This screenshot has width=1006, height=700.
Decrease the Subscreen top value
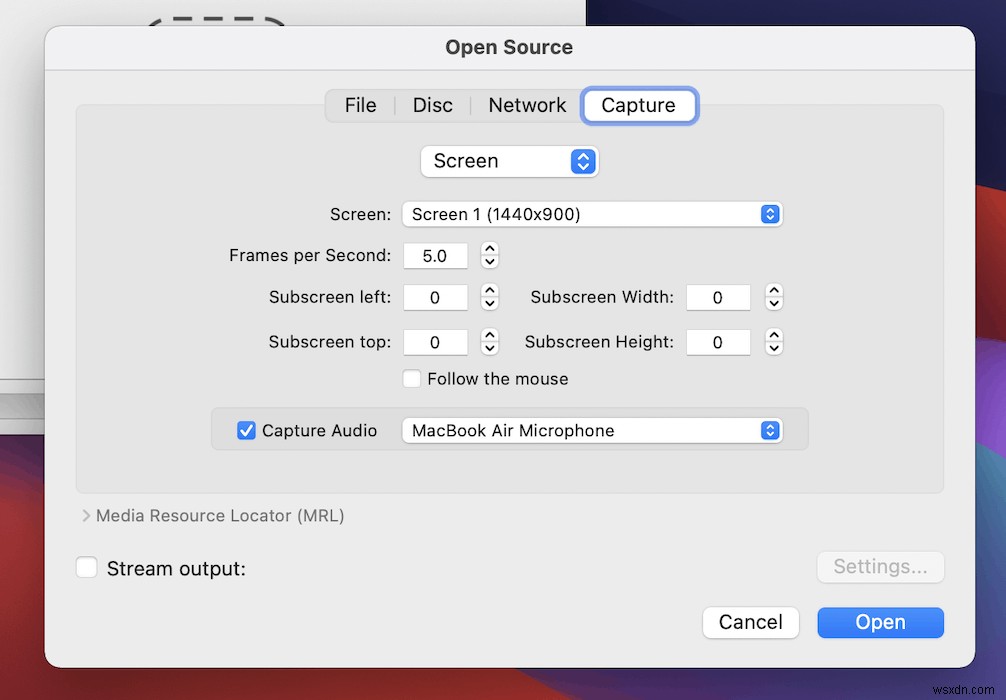coord(489,348)
